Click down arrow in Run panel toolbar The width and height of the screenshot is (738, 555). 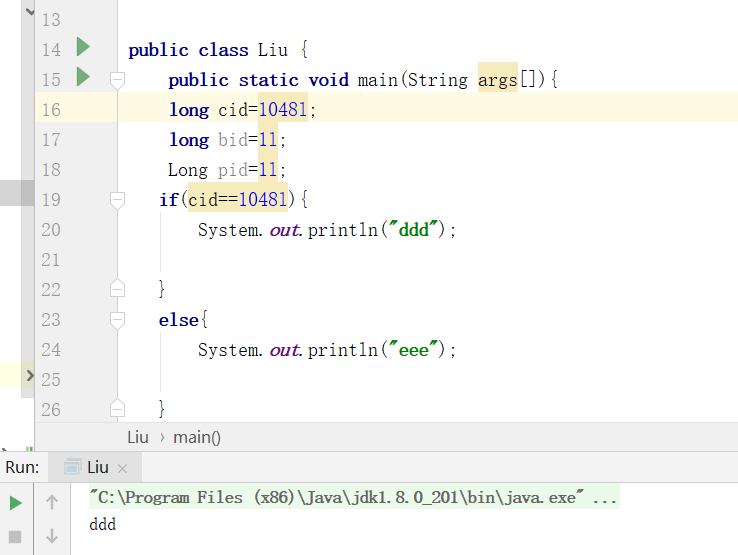click(x=52, y=536)
